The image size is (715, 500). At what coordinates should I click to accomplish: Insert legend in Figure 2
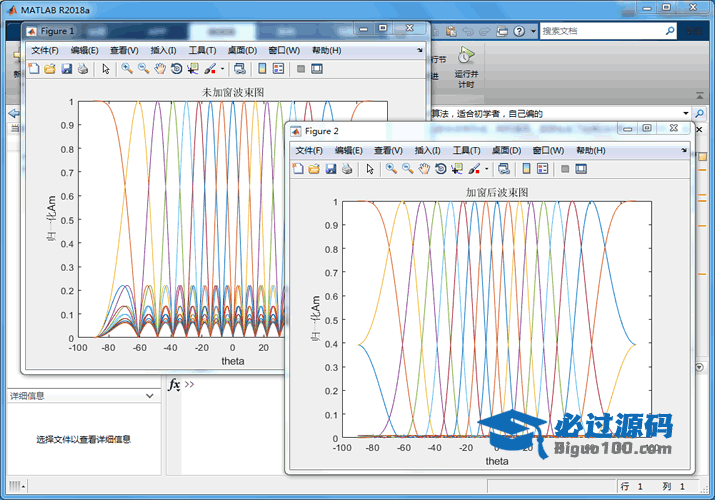tap(543, 169)
